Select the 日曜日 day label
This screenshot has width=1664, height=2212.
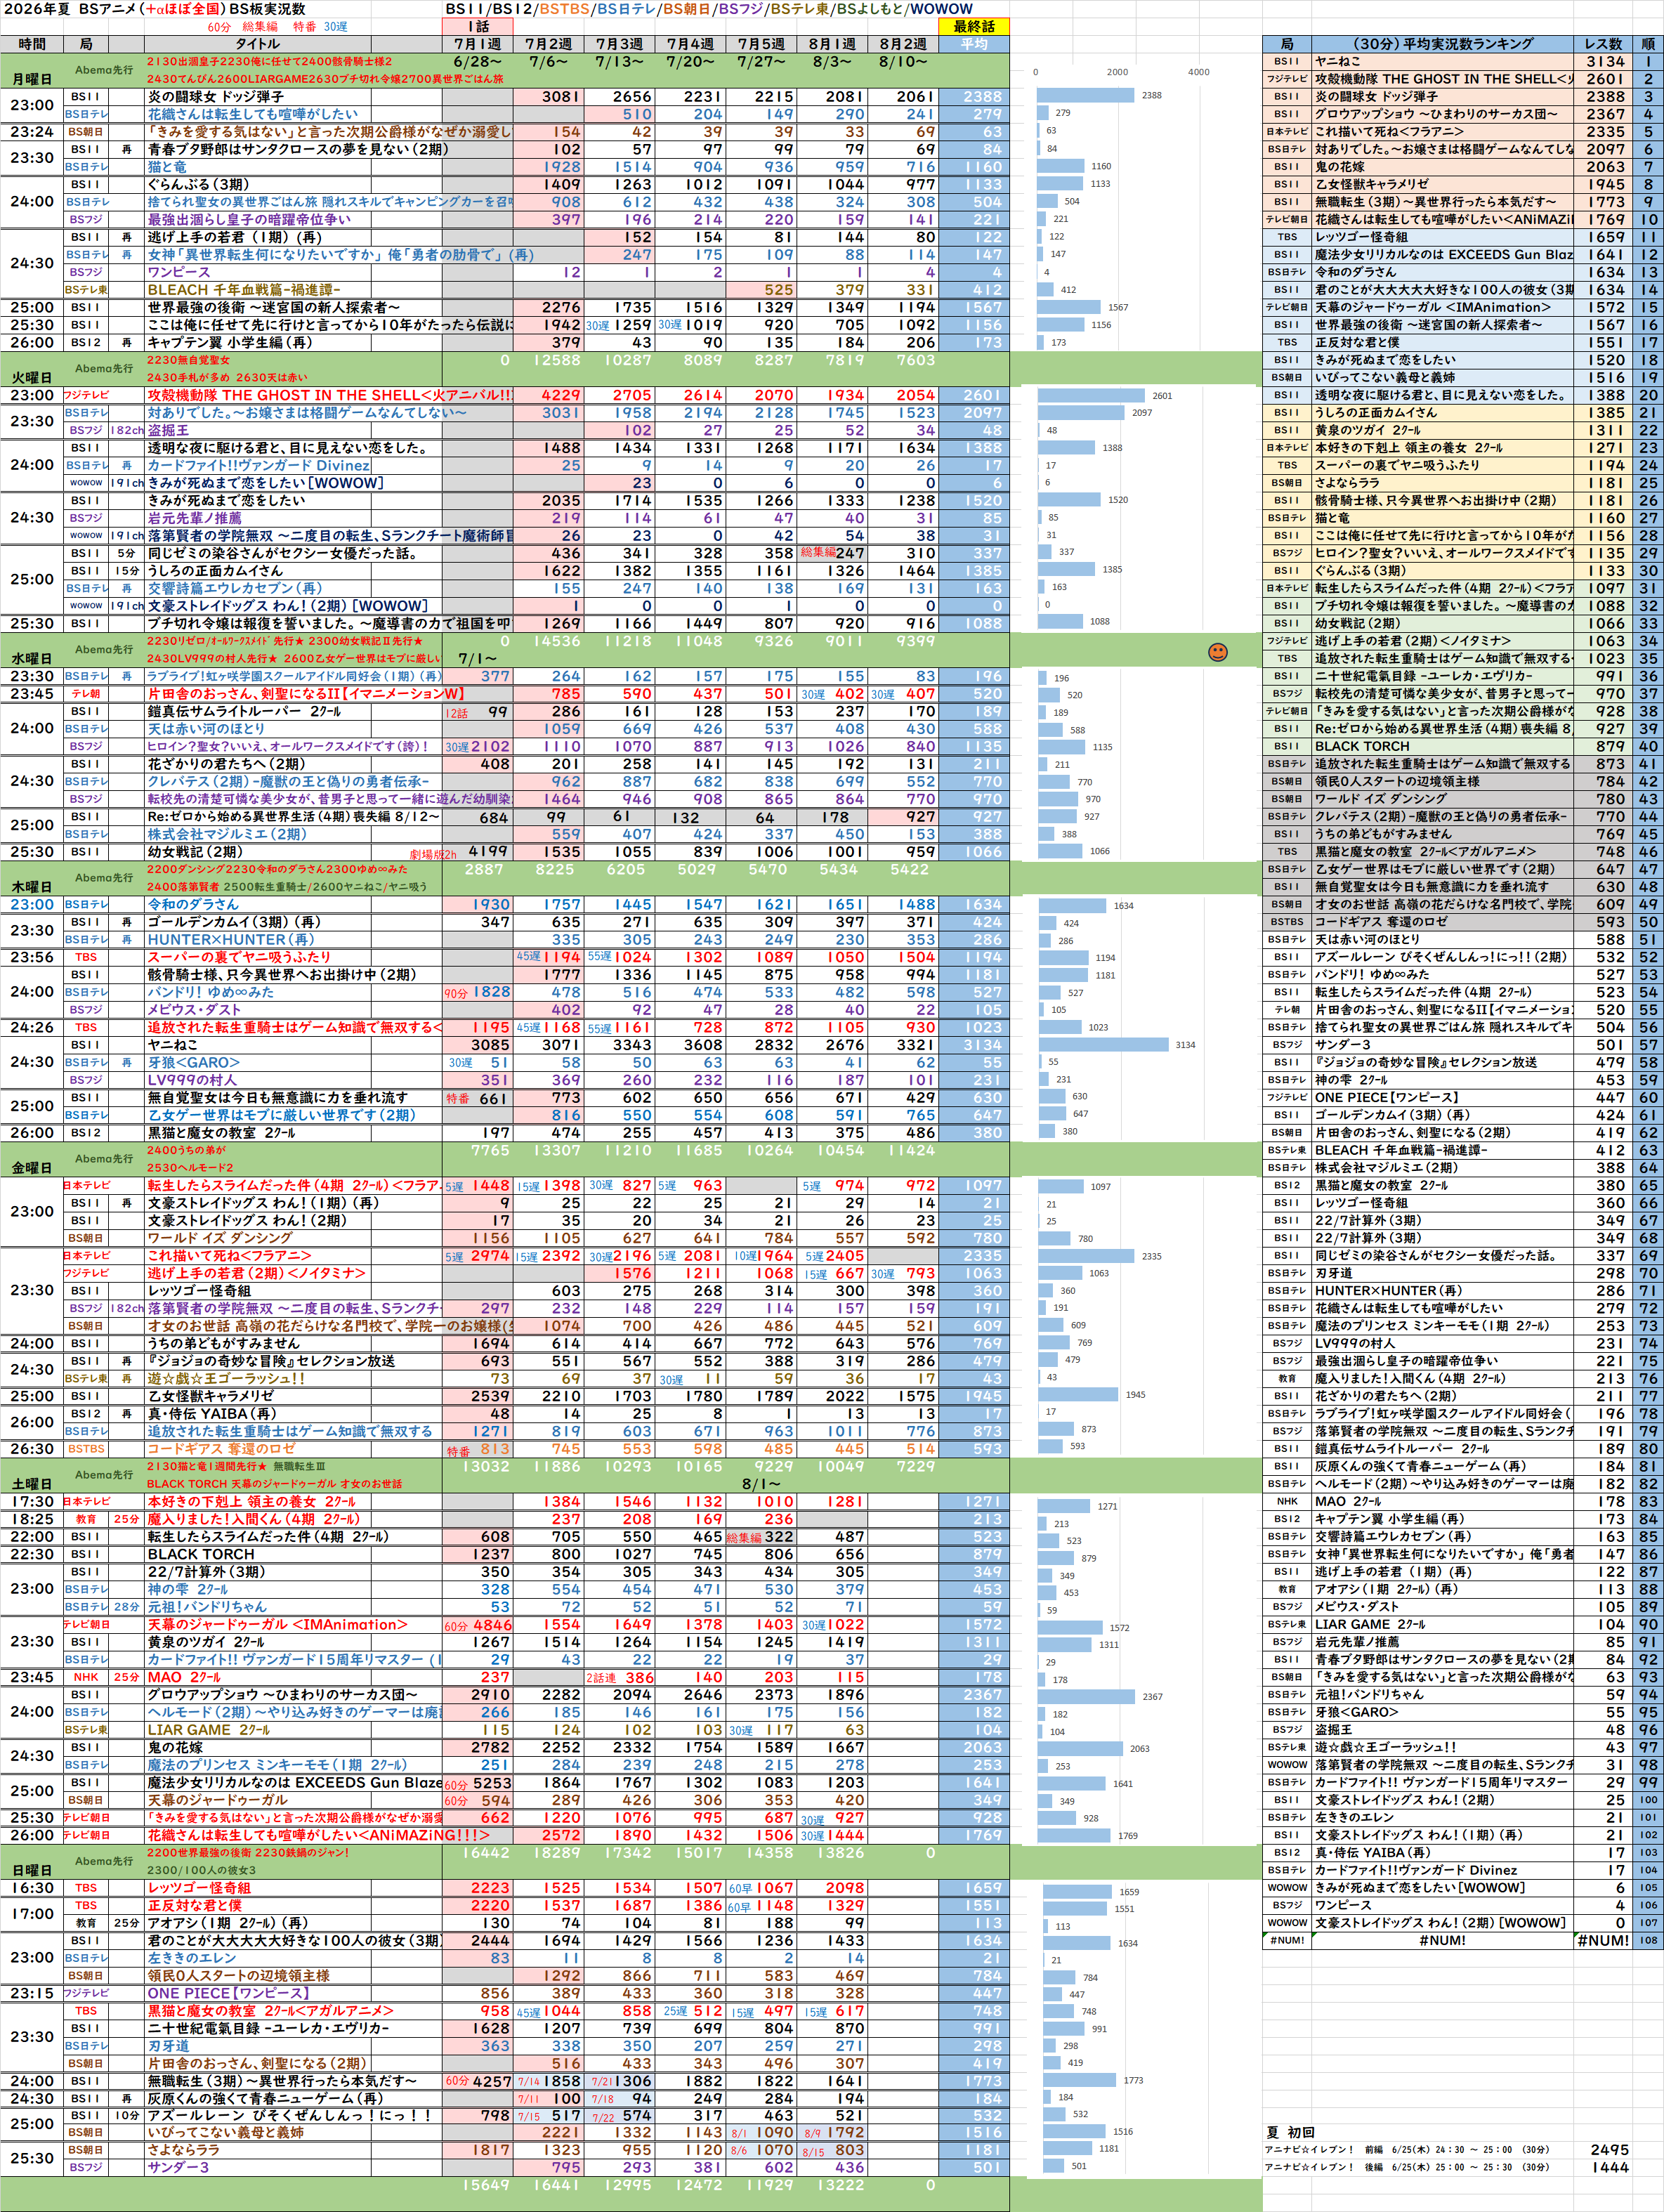(x=32, y=1870)
